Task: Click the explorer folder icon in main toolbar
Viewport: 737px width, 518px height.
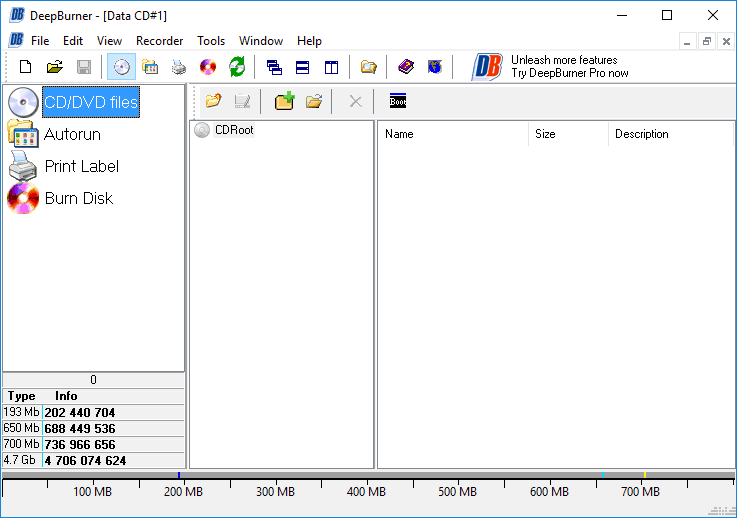Action: (x=368, y=67)
